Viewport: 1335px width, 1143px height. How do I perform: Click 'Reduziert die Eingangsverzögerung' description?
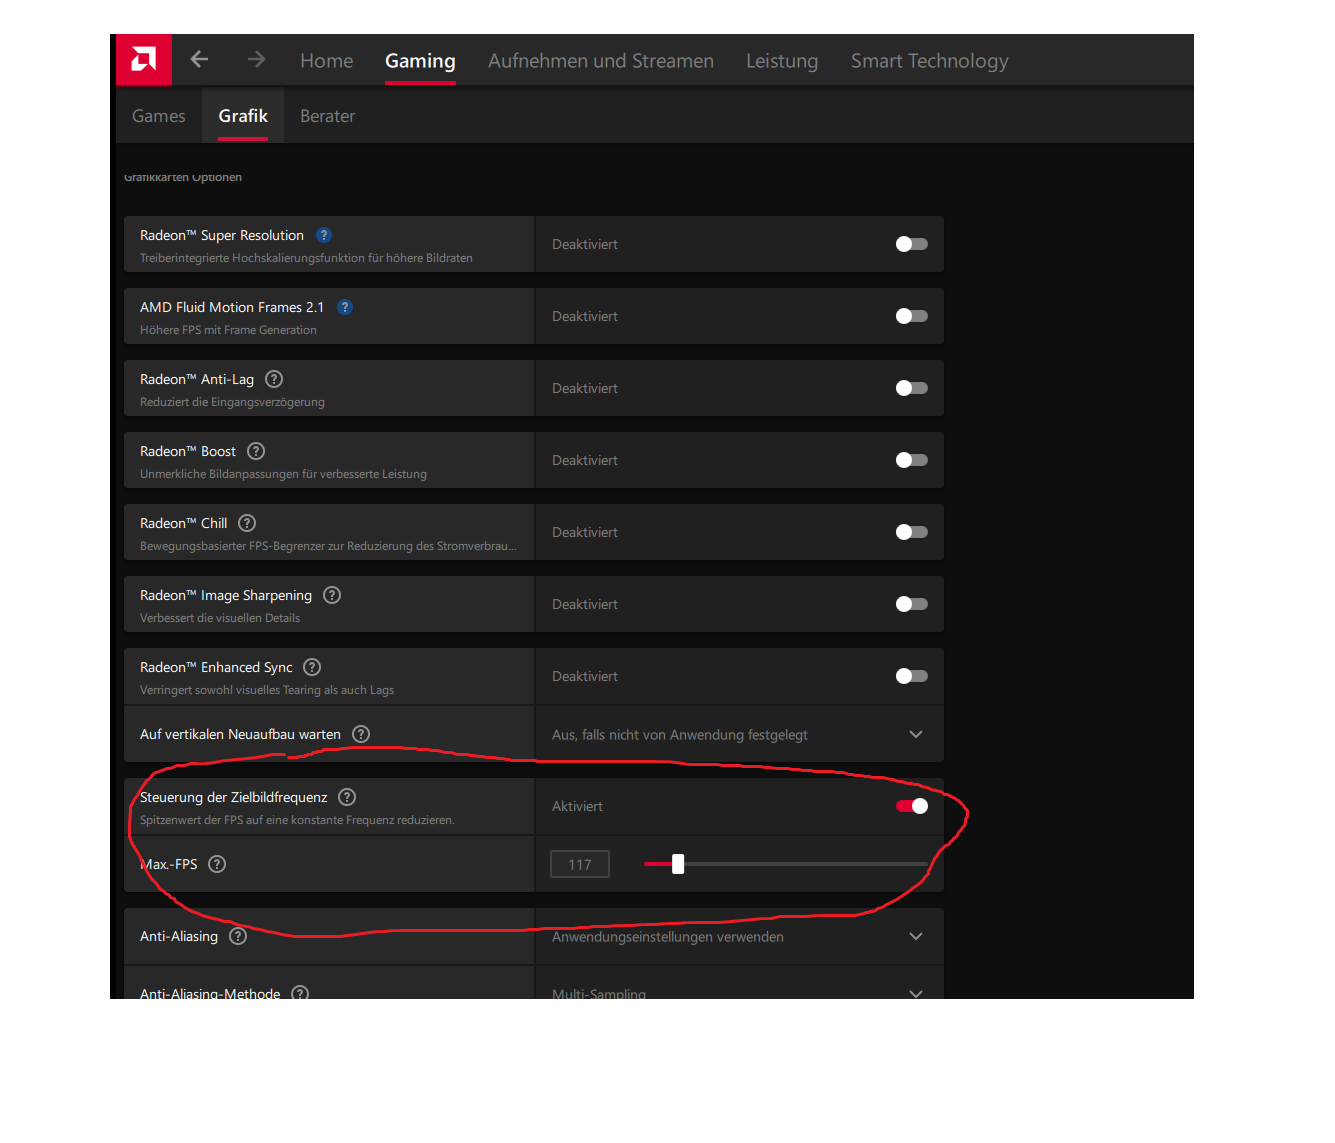(232, 402)
